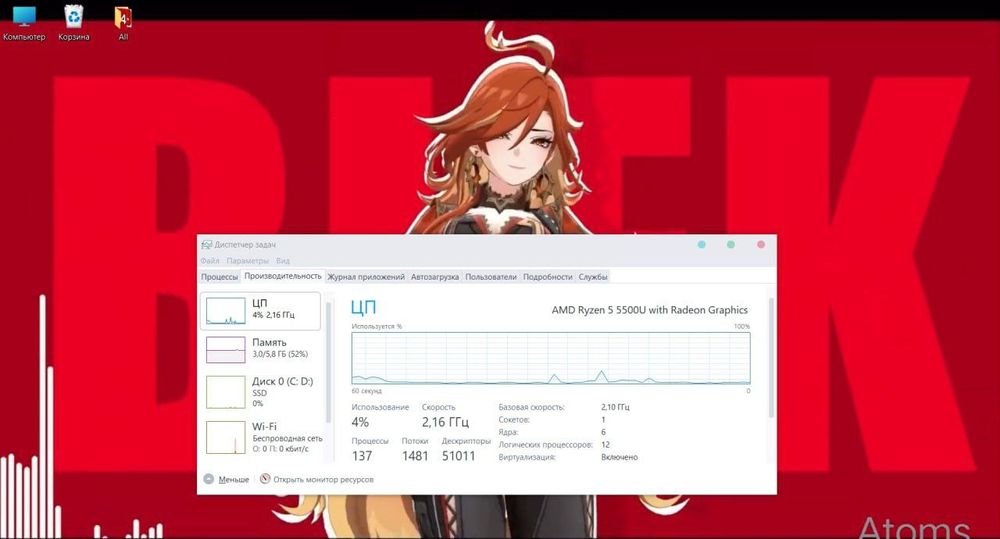Click the Ядра label
1000x539 pixels.
point(508,432)
